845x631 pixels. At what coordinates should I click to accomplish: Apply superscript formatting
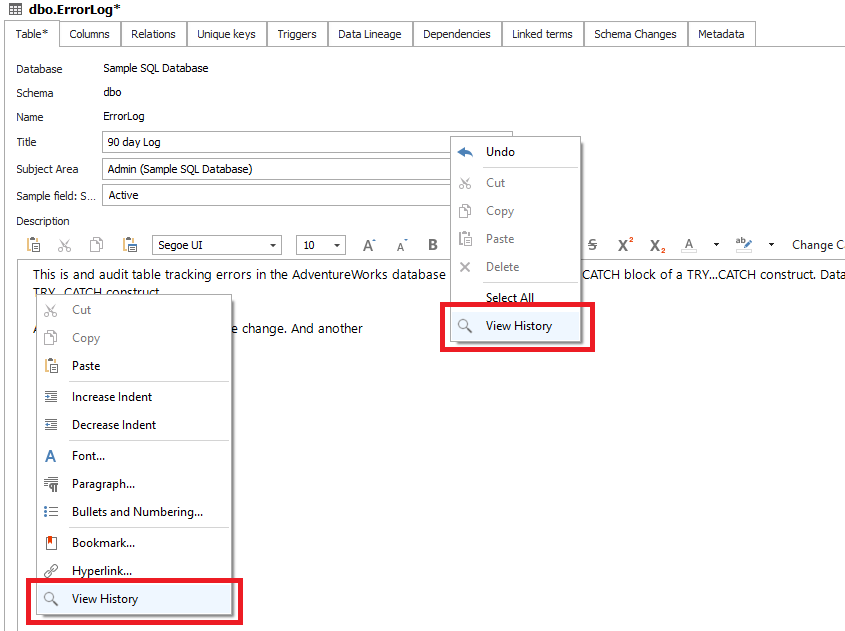(x=625, y=245)
